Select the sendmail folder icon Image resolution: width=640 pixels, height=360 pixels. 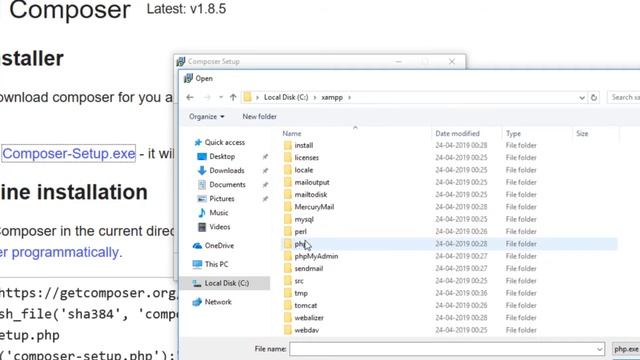coord(288,268)
